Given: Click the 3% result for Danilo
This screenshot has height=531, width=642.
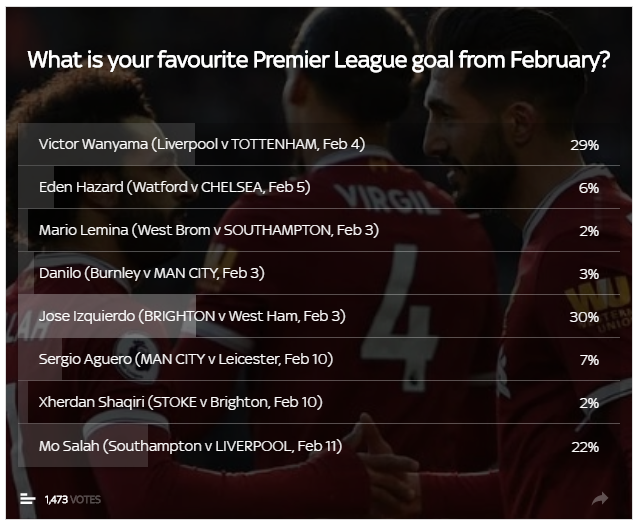Looking at the screenshot, I should [589, 274].
